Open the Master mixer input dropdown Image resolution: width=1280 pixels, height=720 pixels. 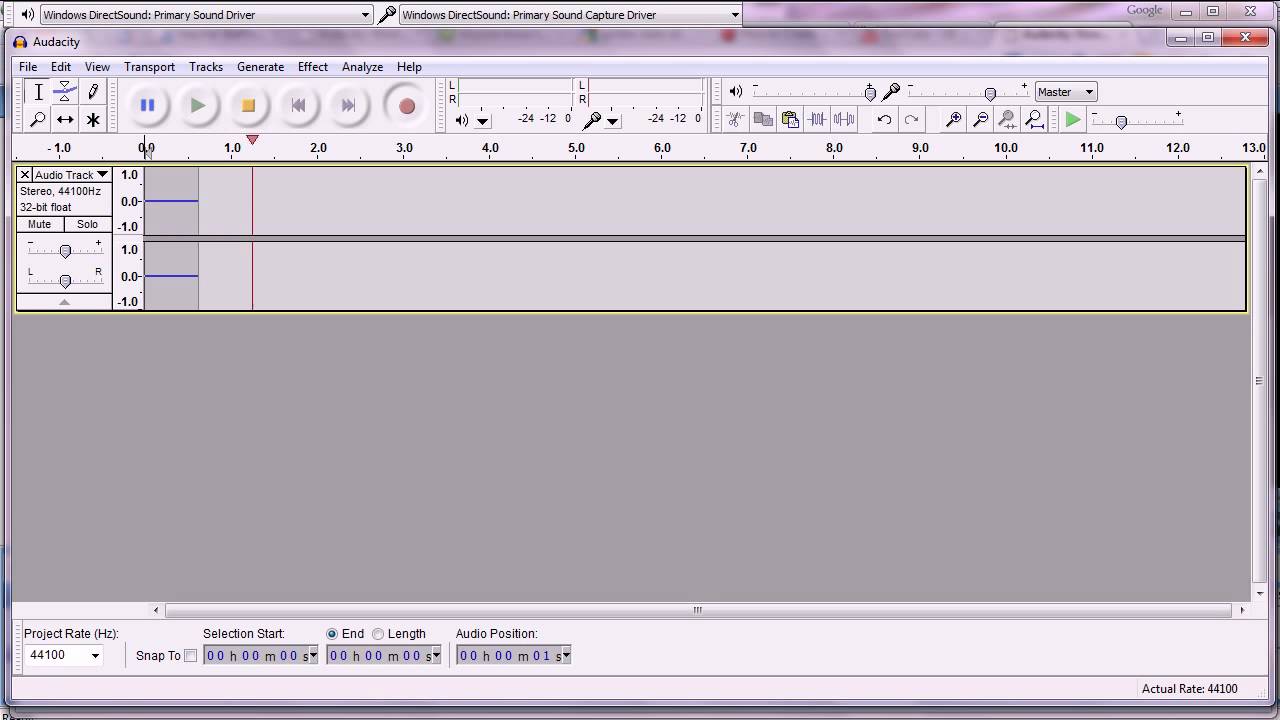(x=1066, y=92)
